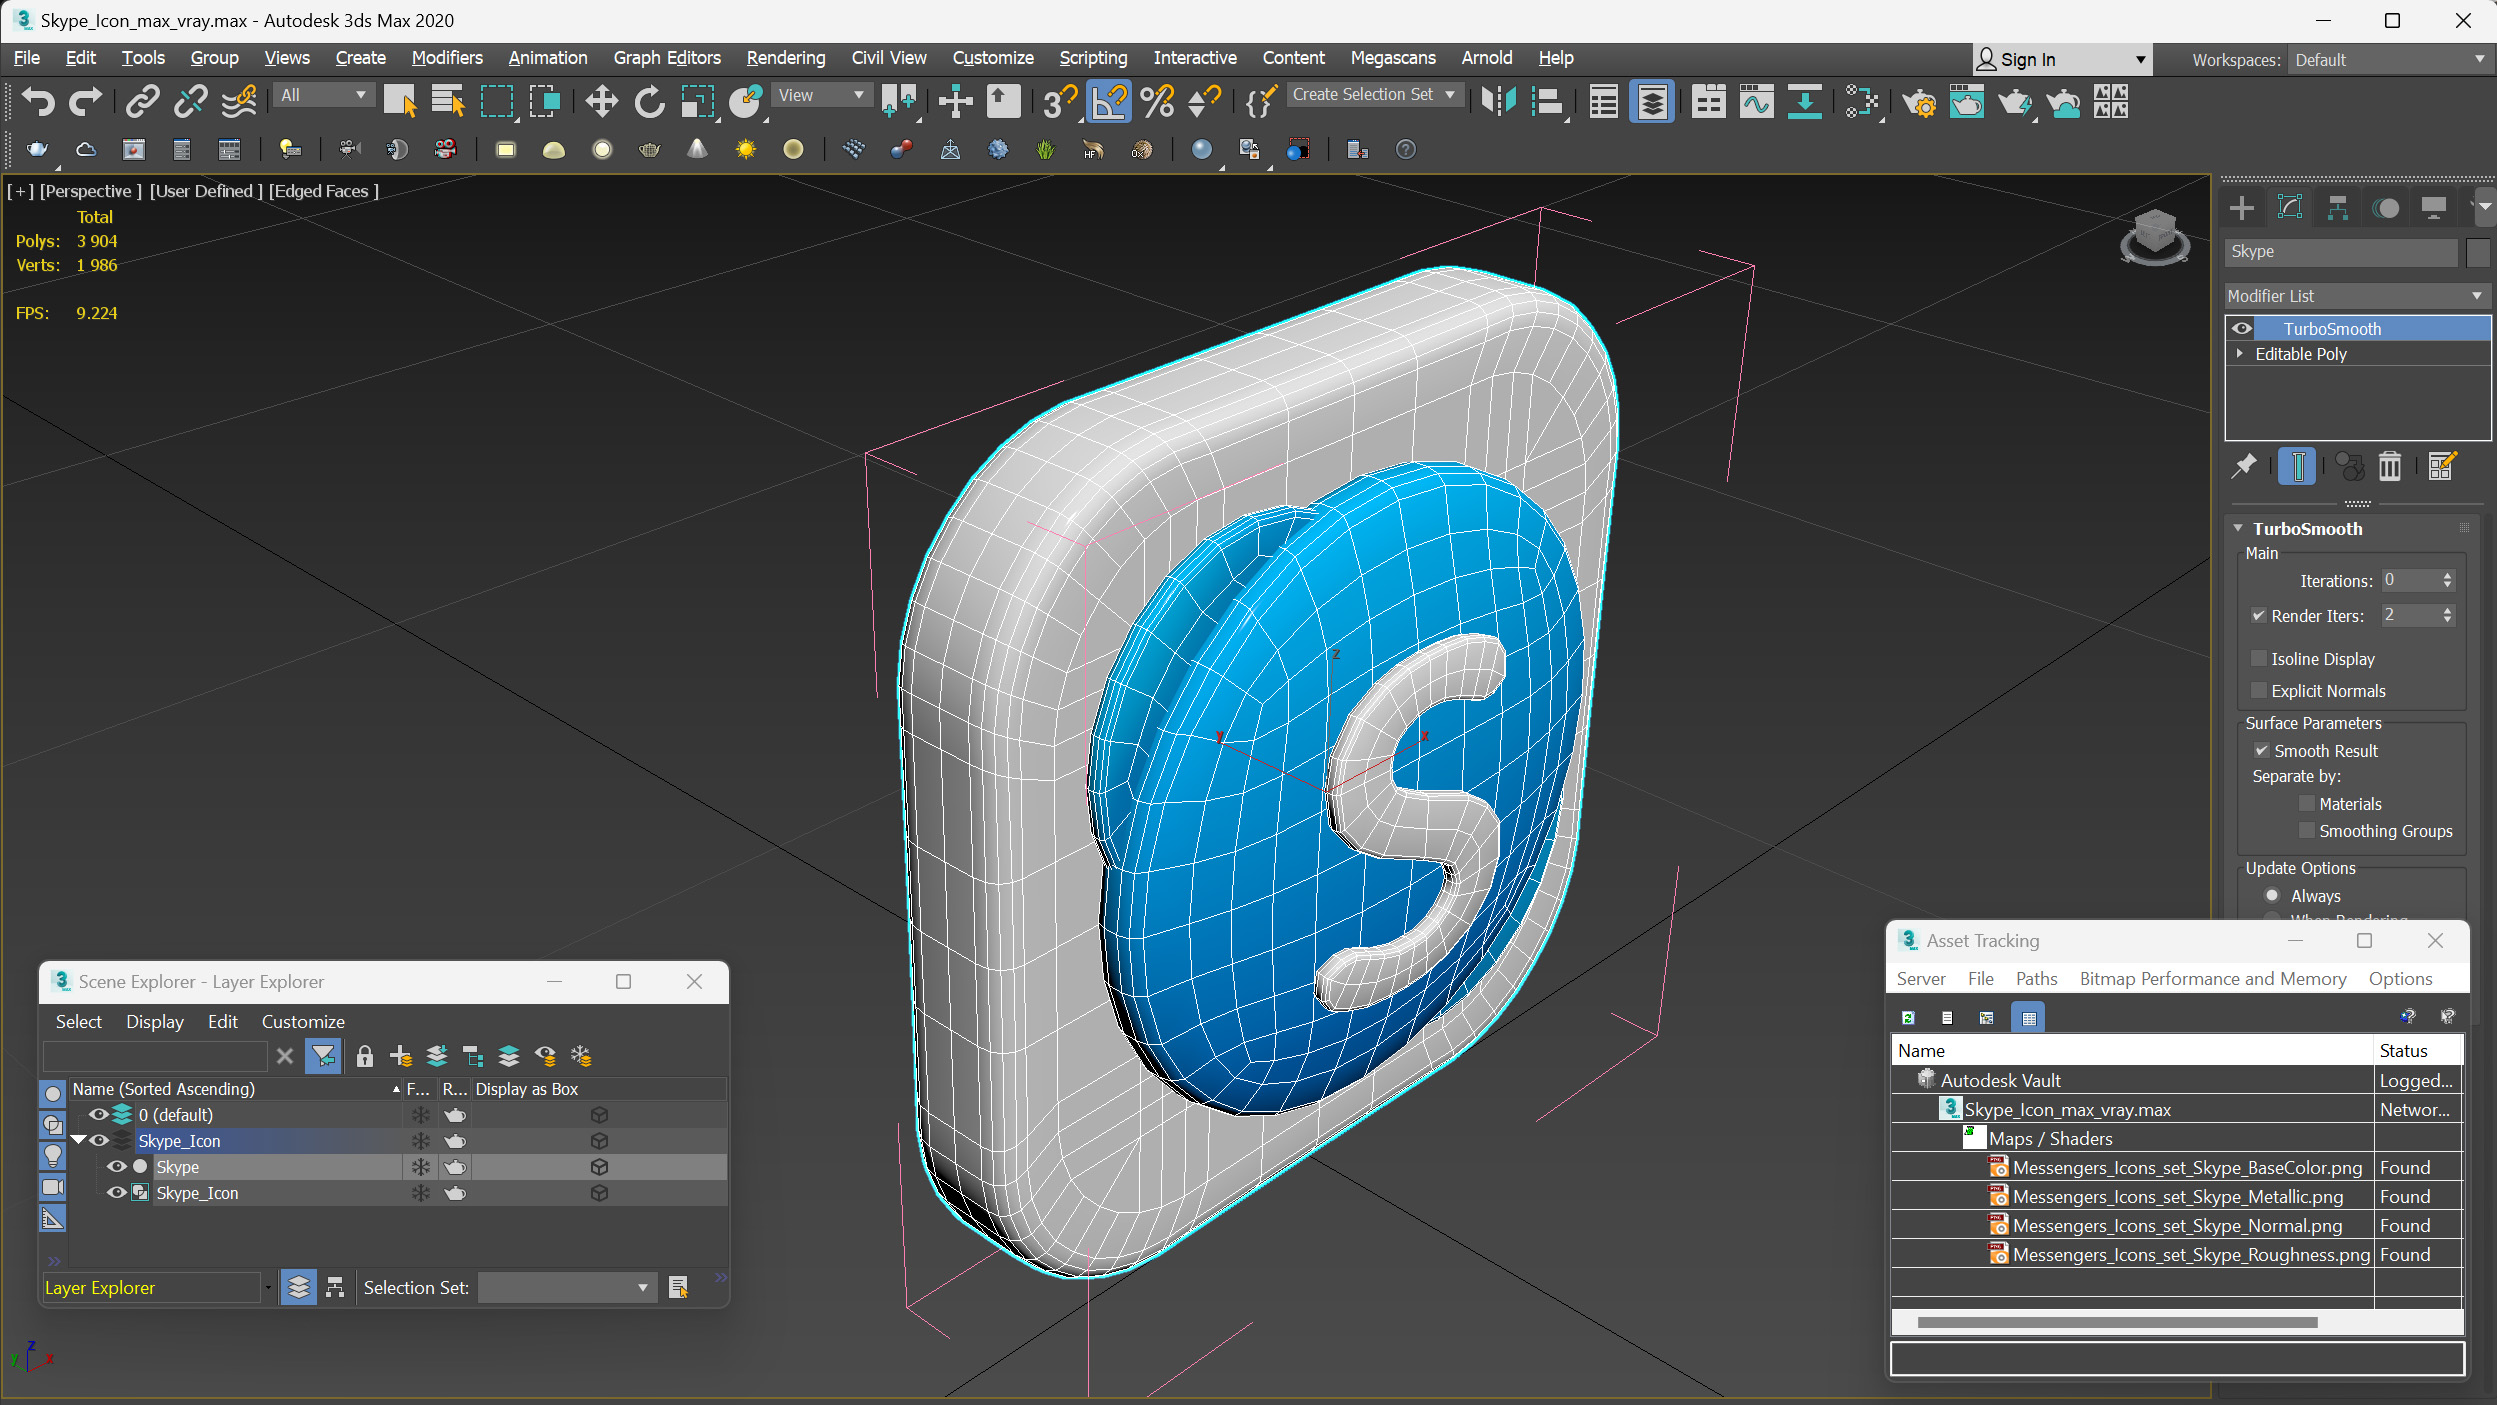Click the Name (Sorted Ascending) column header
Image resolution: width=2497 pixels, height=1405 pixels.
[x=236, y=1089]
